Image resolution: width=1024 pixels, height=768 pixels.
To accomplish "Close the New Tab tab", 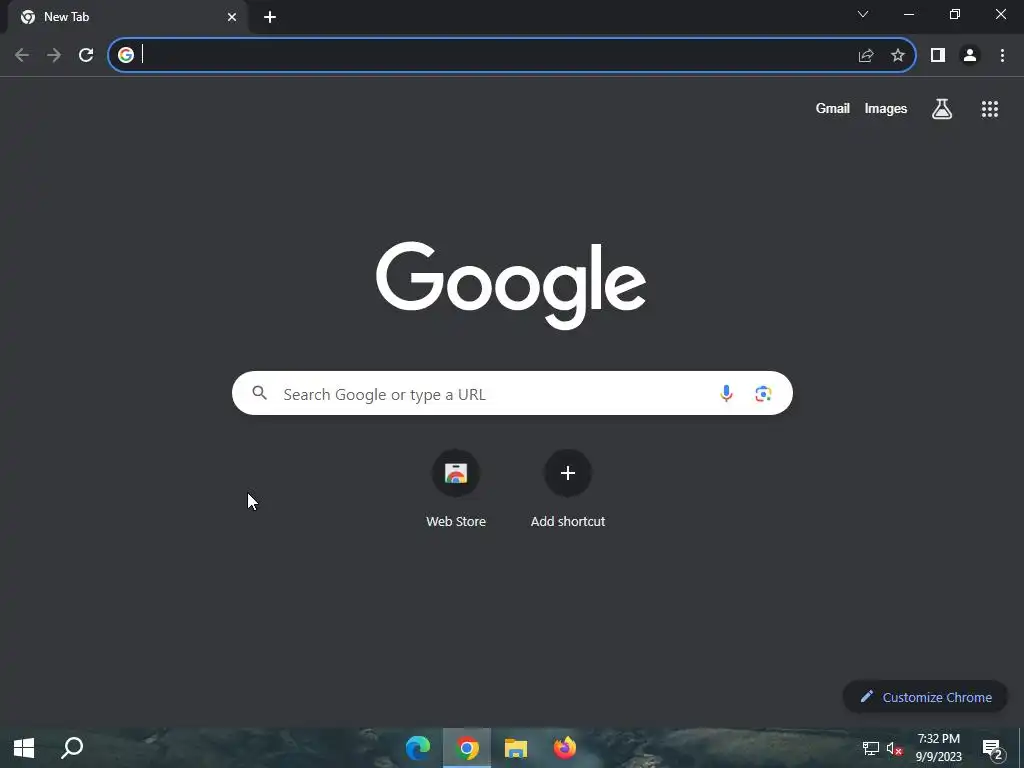I will click(232, 17).
